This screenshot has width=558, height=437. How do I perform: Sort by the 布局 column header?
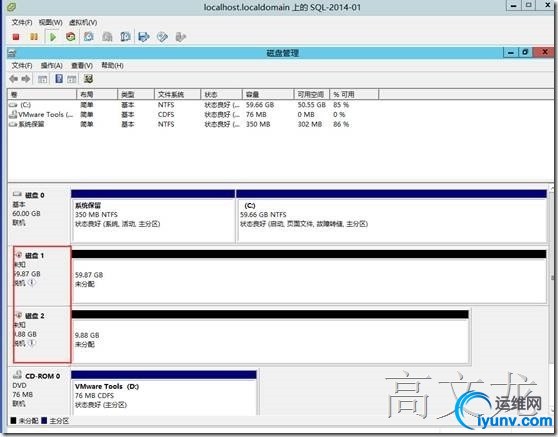pos(97,94)
